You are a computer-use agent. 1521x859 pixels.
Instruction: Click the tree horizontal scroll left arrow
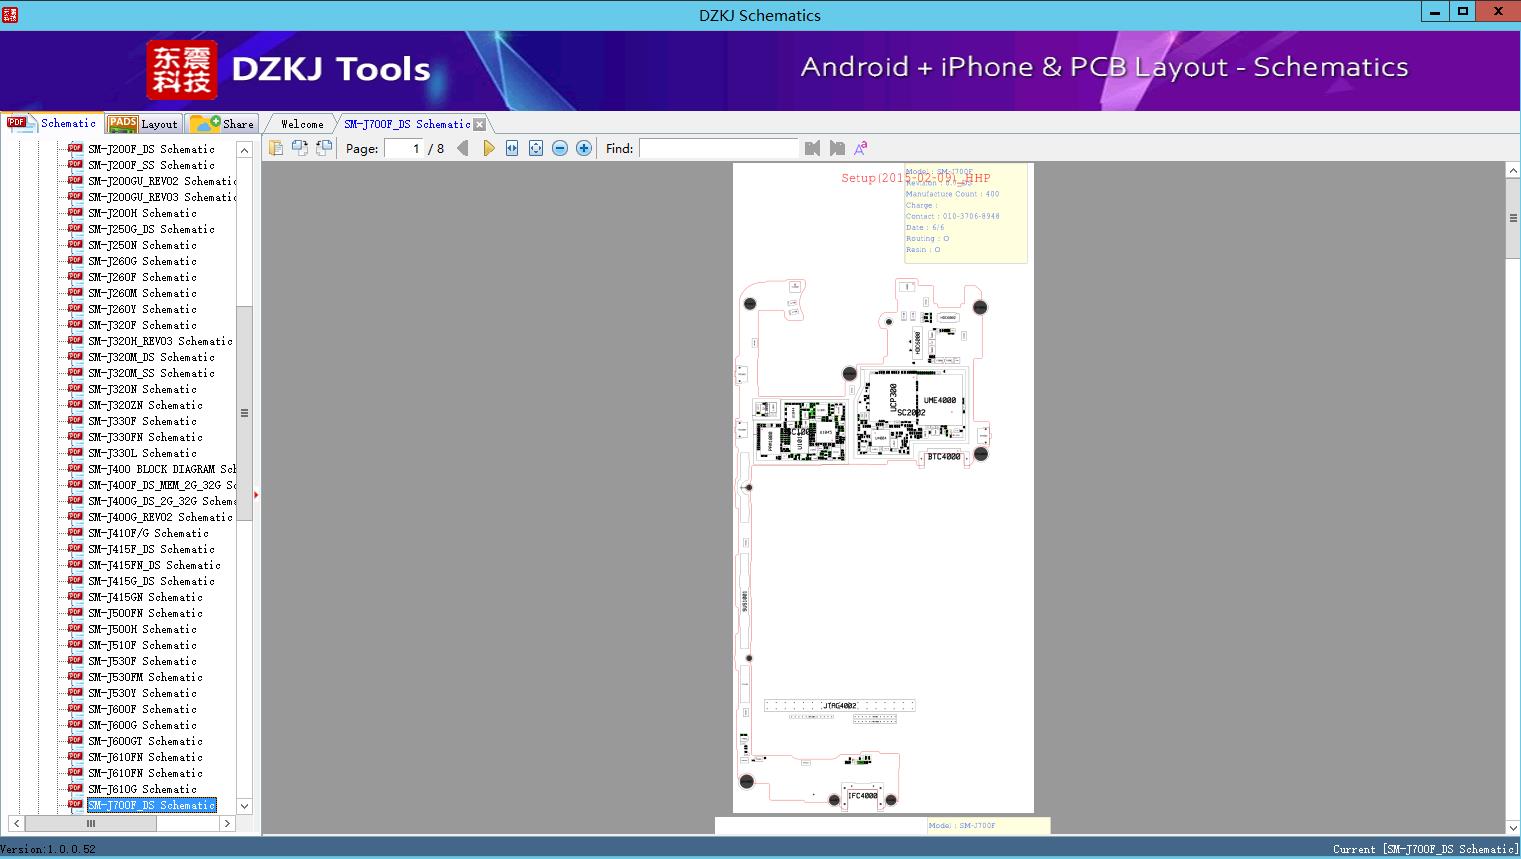click(x=16, y=824)
